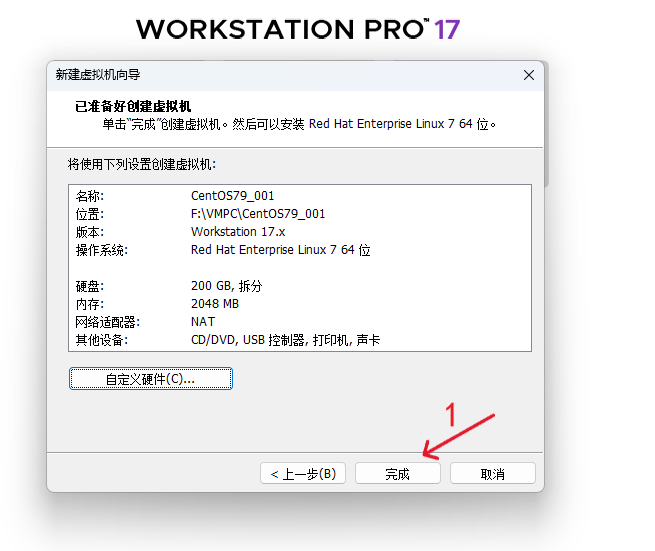Click the WORKSTATION PRO 17 logo

(298, 29)
